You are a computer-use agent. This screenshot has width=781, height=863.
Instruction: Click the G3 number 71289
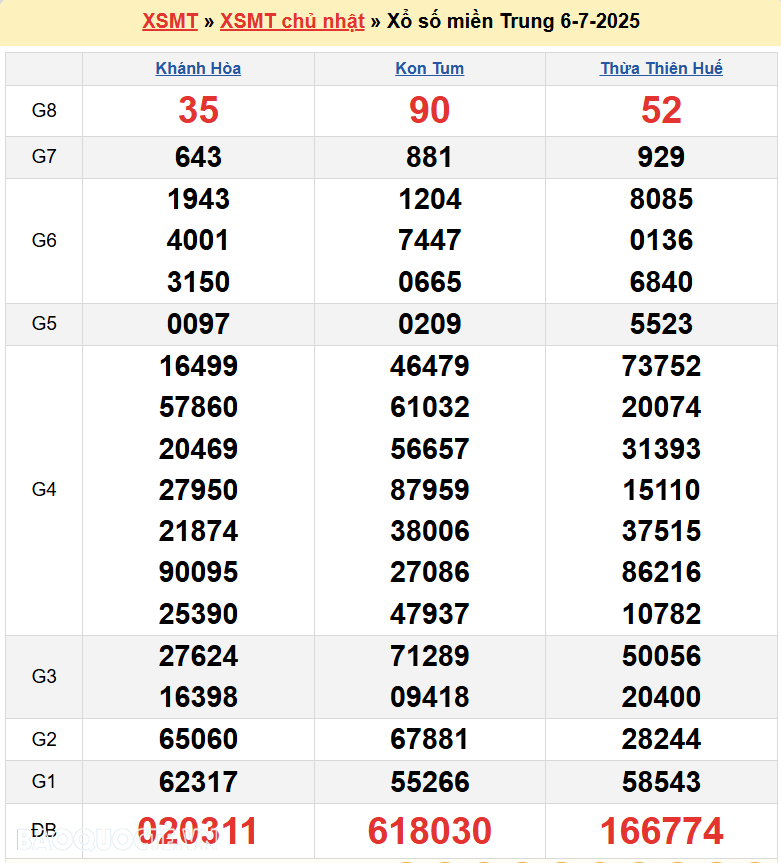(430, 656)
